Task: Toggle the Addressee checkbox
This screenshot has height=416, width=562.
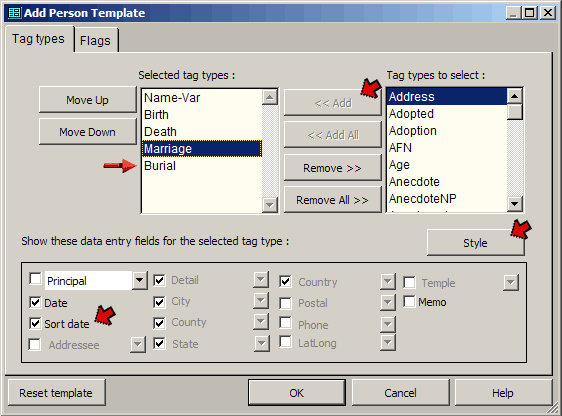Action: tap(35, 345)
